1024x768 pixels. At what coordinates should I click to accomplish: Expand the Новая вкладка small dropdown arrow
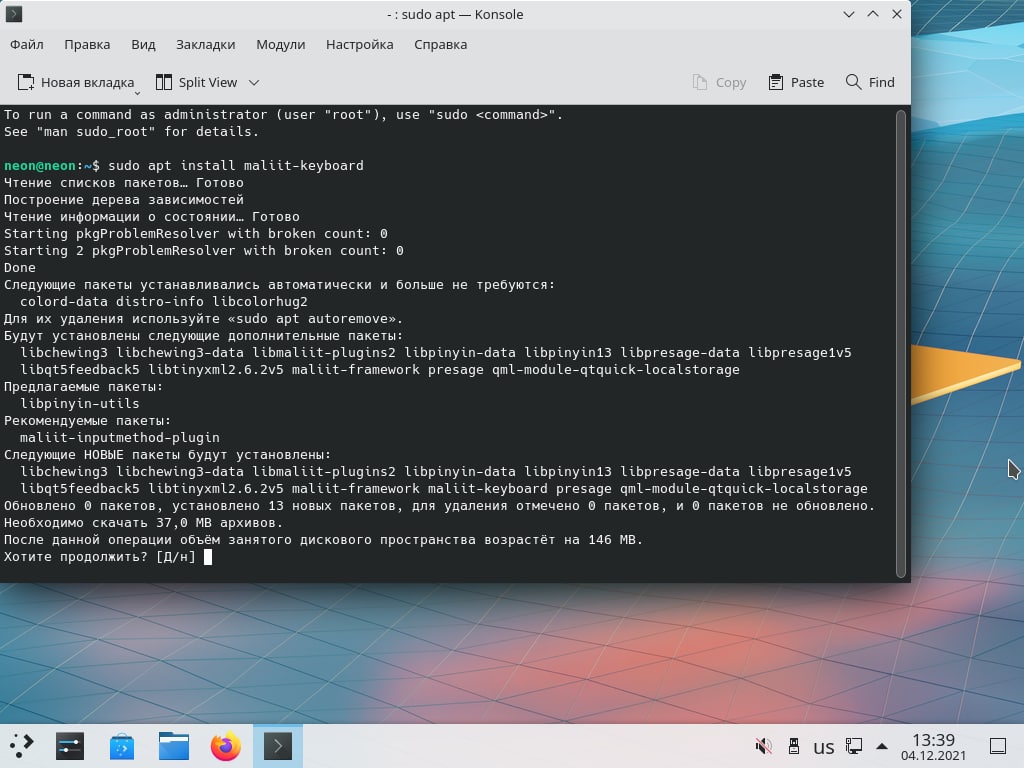click(137, 93)
